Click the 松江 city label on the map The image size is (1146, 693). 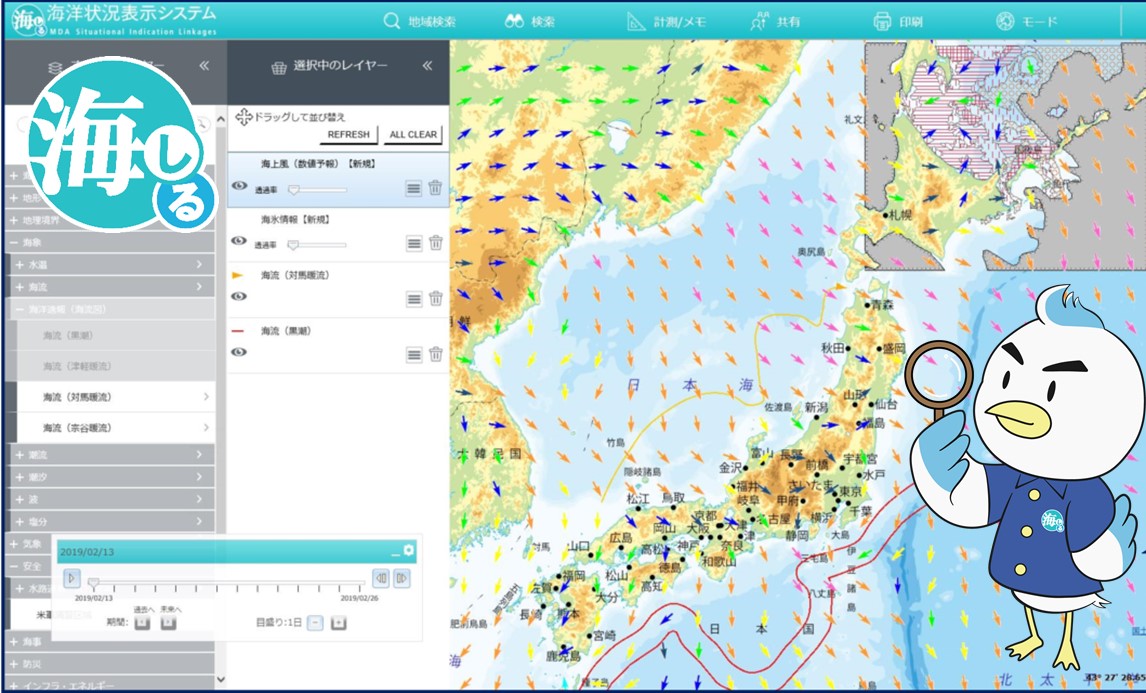coord(639,499)
